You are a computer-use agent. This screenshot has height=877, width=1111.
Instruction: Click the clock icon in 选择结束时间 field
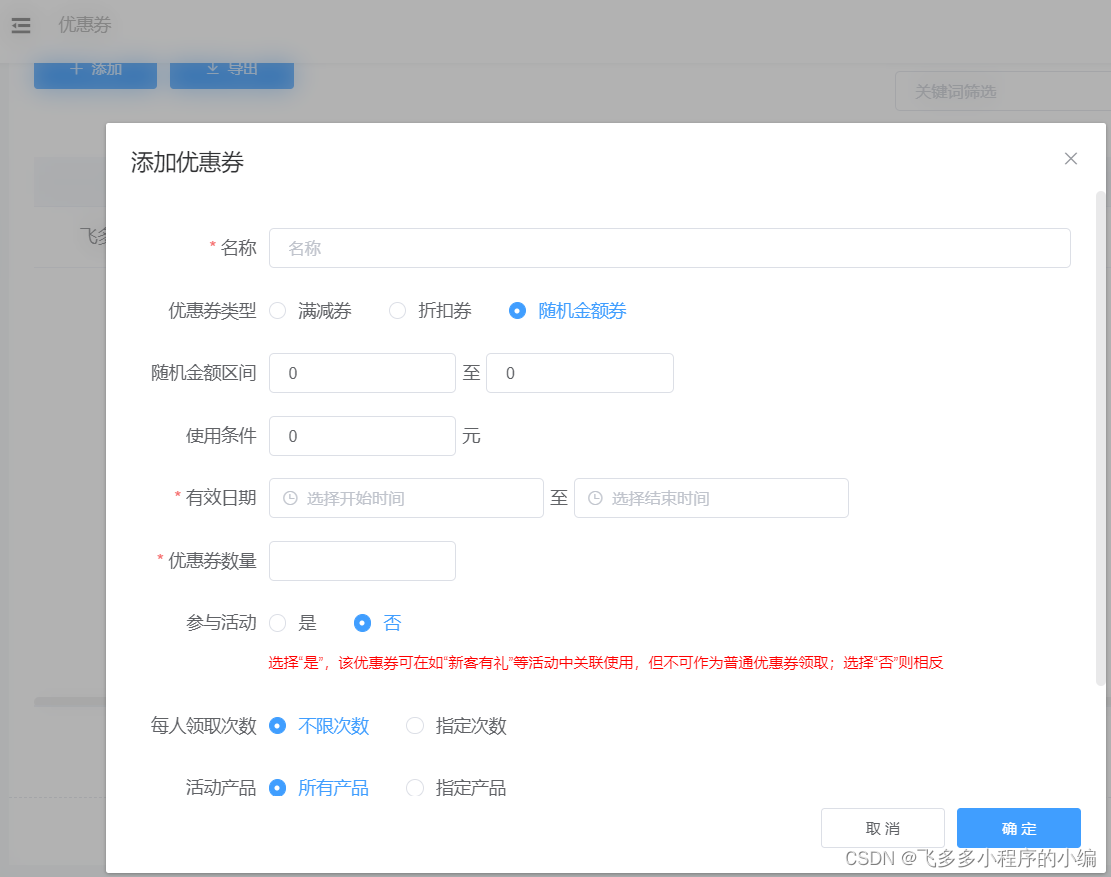[595, 498]
